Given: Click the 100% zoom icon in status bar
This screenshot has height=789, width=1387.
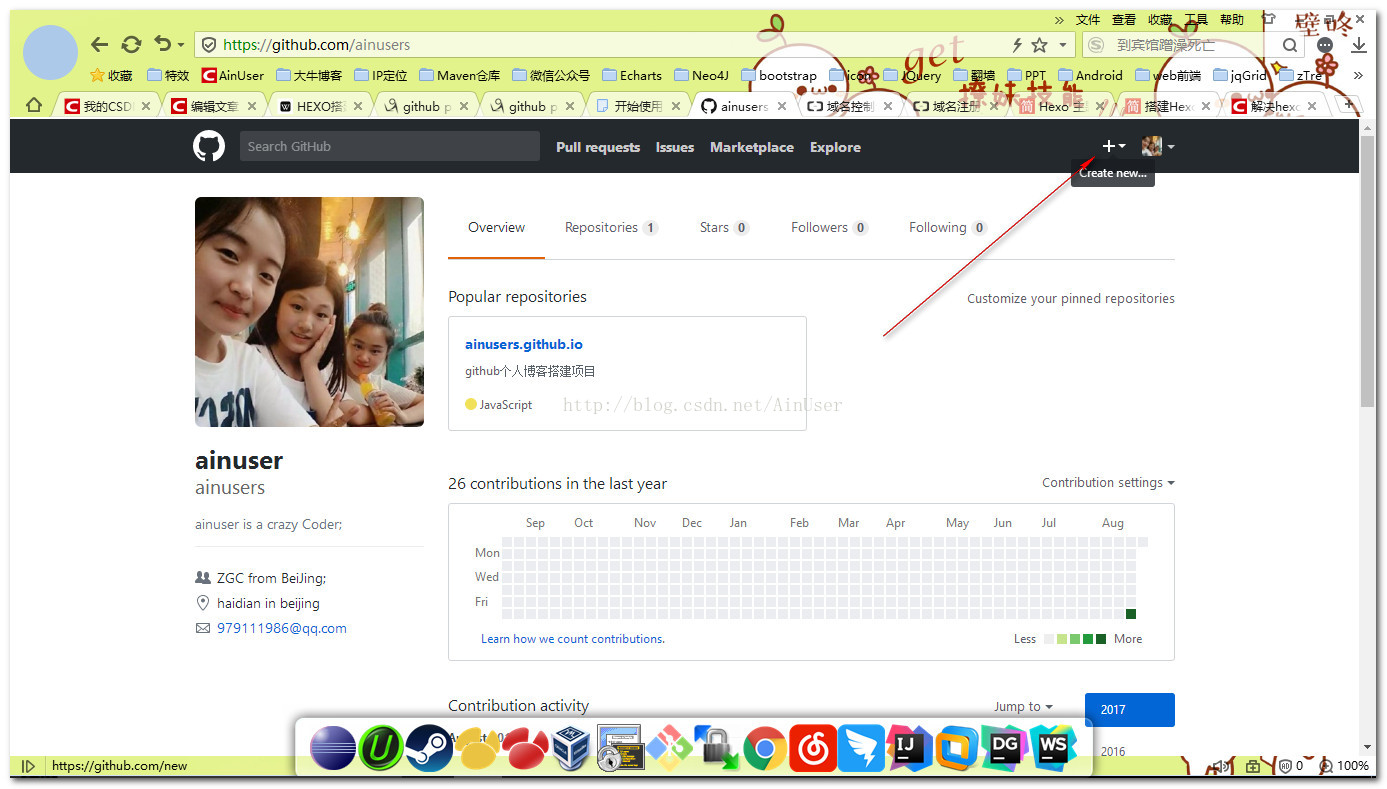Looking at the screenshot, I should 1344,766.
